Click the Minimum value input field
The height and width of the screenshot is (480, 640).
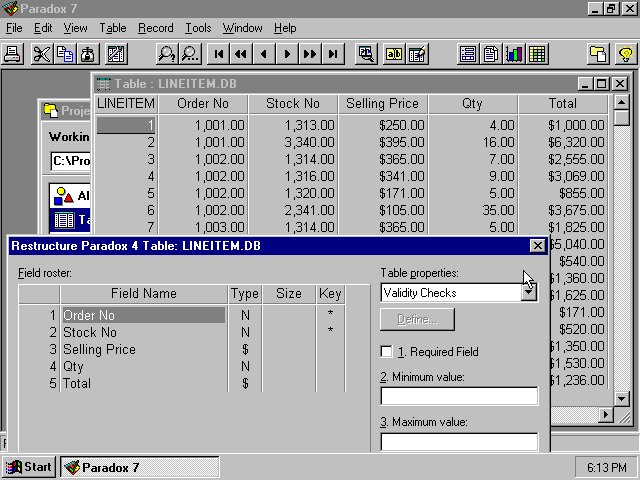click(x=459, y=396)
